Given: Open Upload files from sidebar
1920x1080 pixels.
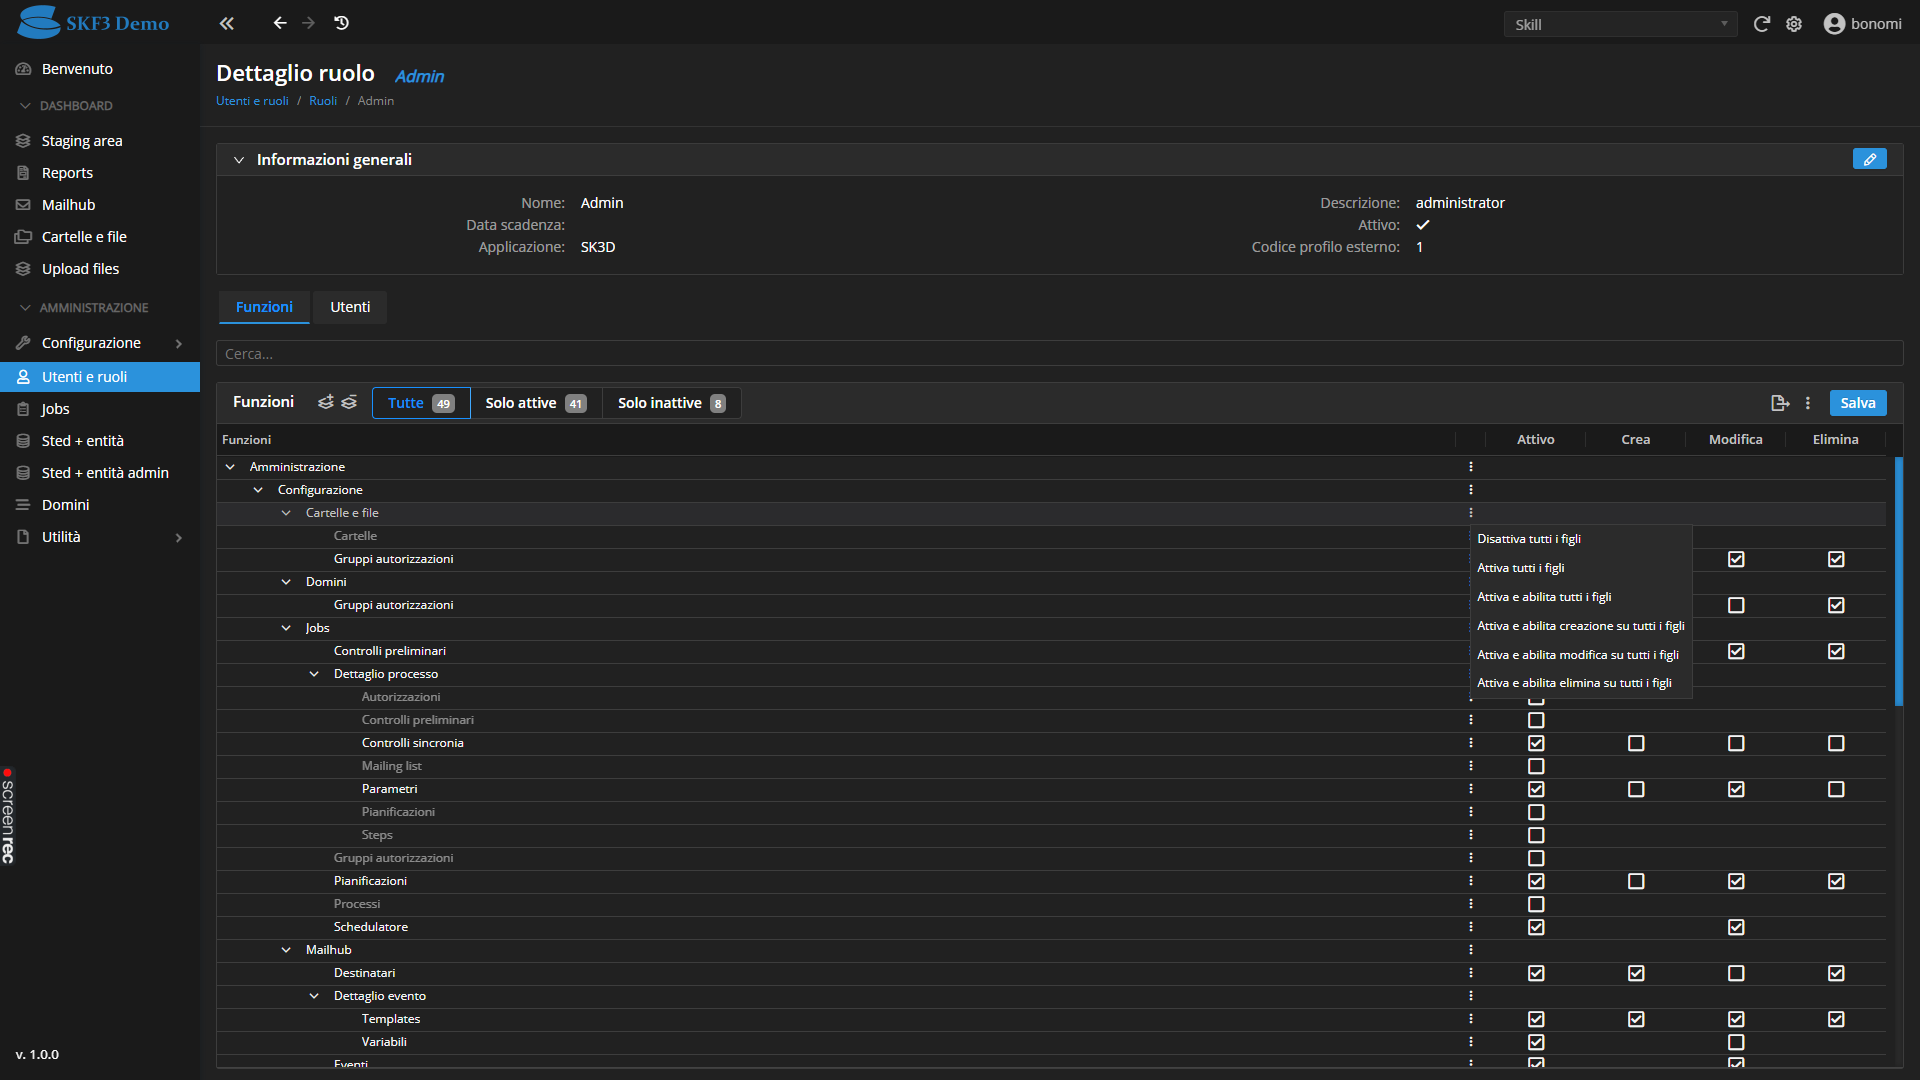Looking at the screenshot, I should coord(100,269).
